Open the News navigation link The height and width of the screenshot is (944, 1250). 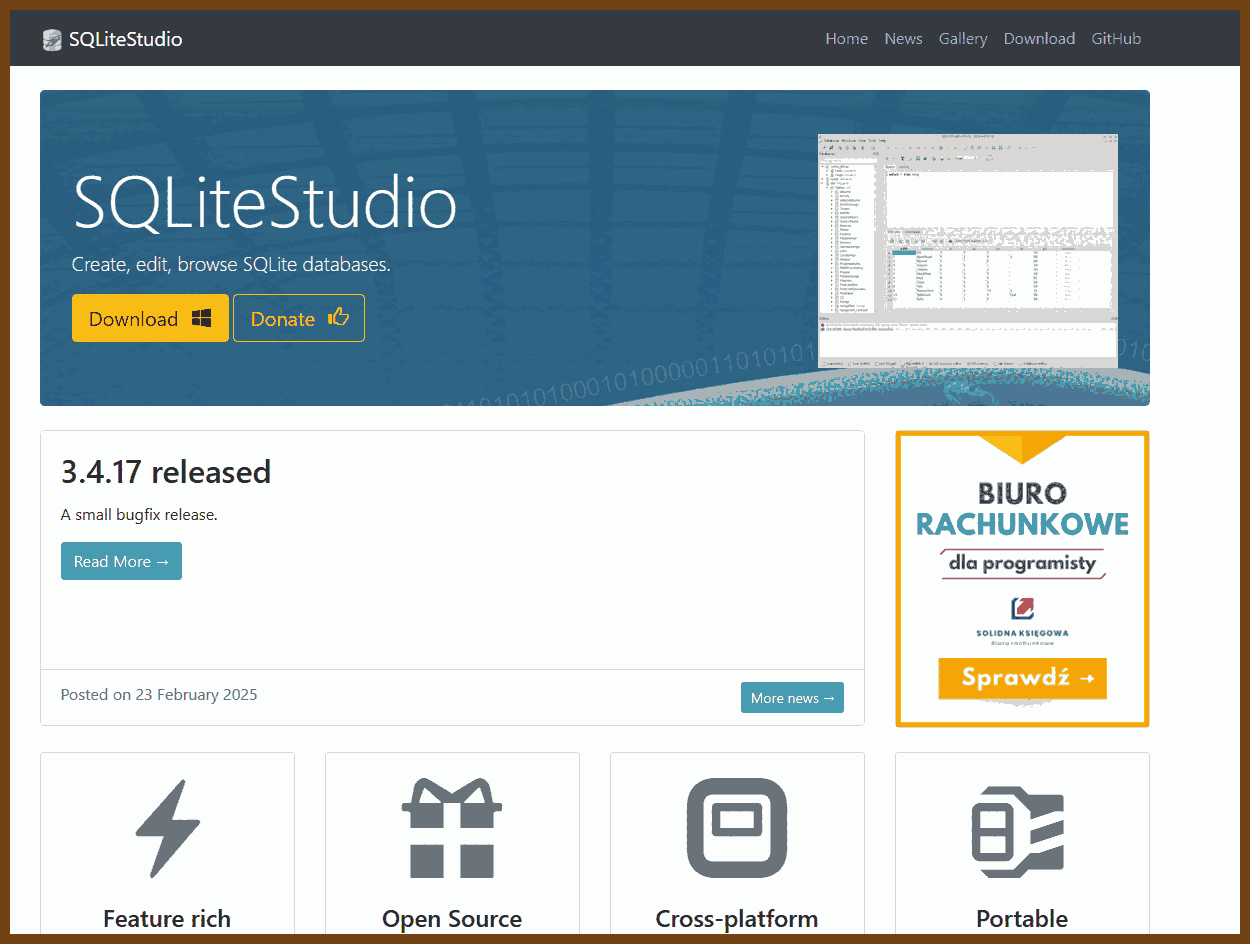903,39
